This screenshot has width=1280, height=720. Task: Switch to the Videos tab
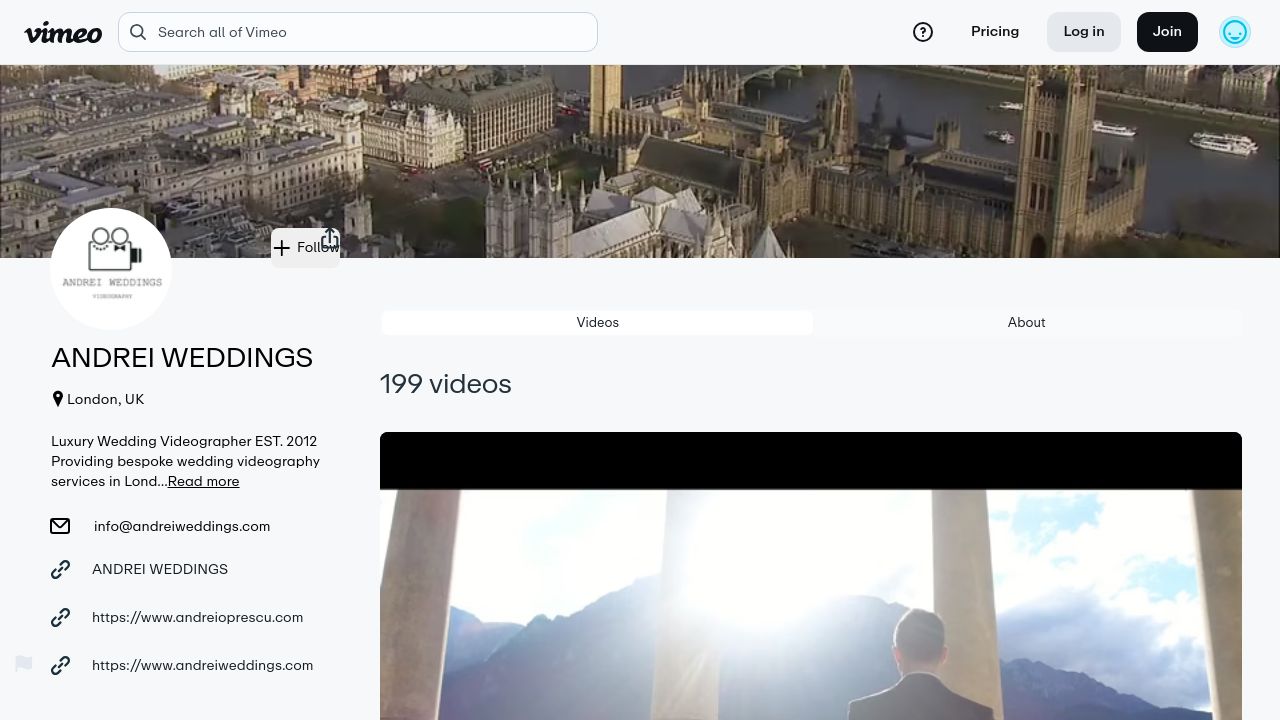pyautogui.click(x=597, y=322)
